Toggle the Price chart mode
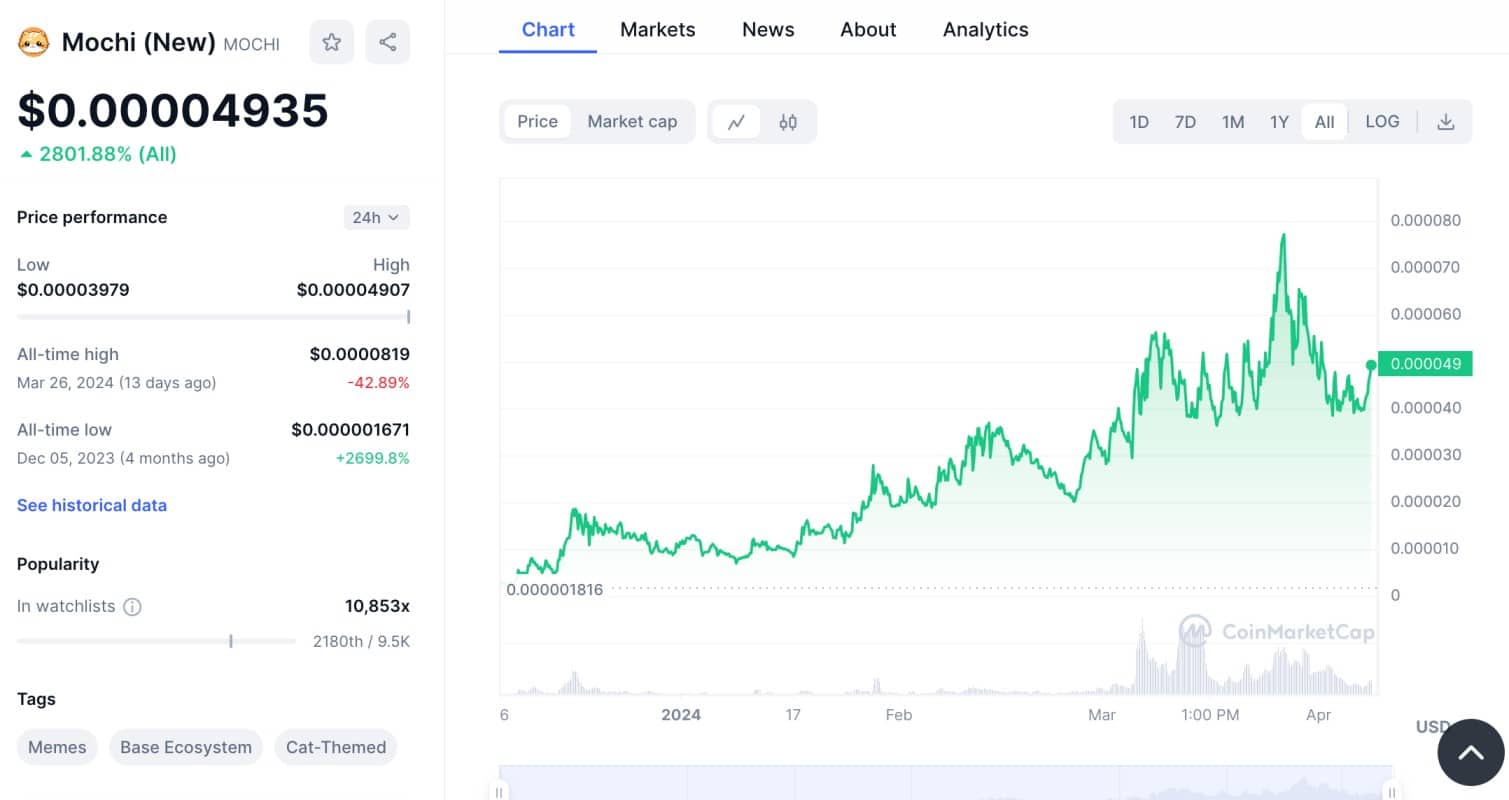Image resolution: width=1509 pixels, height=800 pixels. click(x=537, y=122)
